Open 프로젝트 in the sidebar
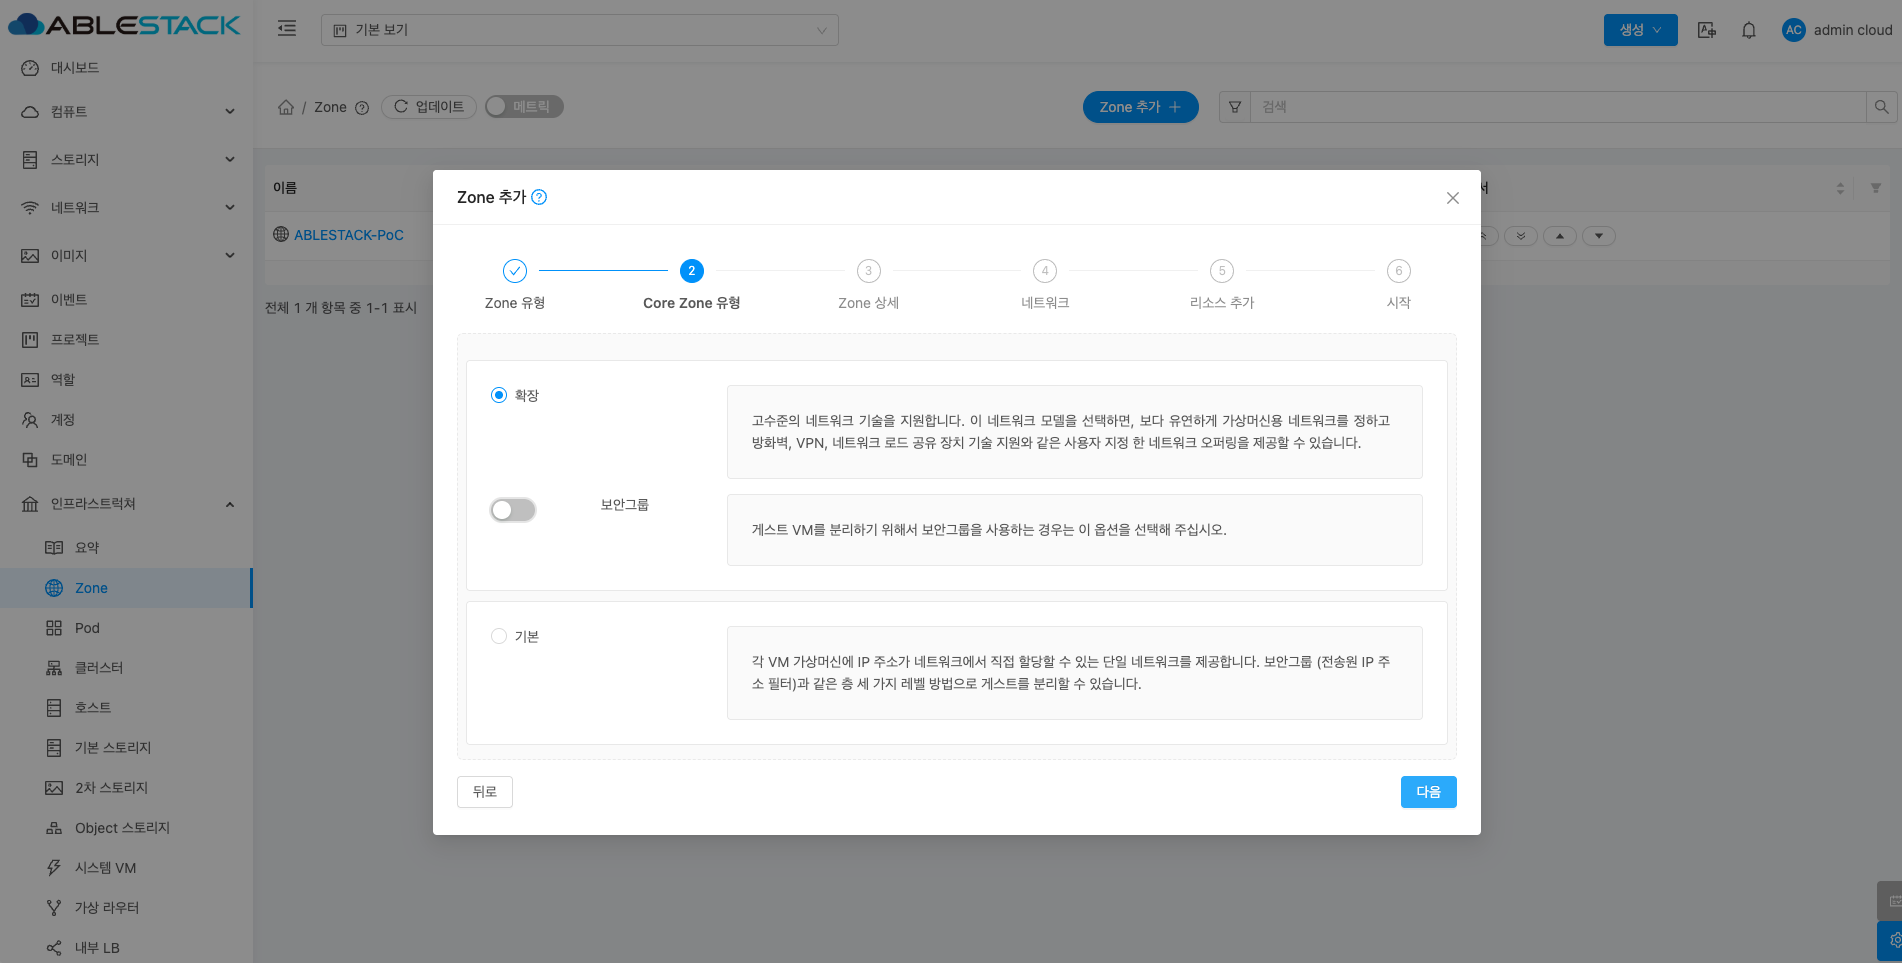The image size is (1902, 963). pyautogui.click(x=126, y=340)
